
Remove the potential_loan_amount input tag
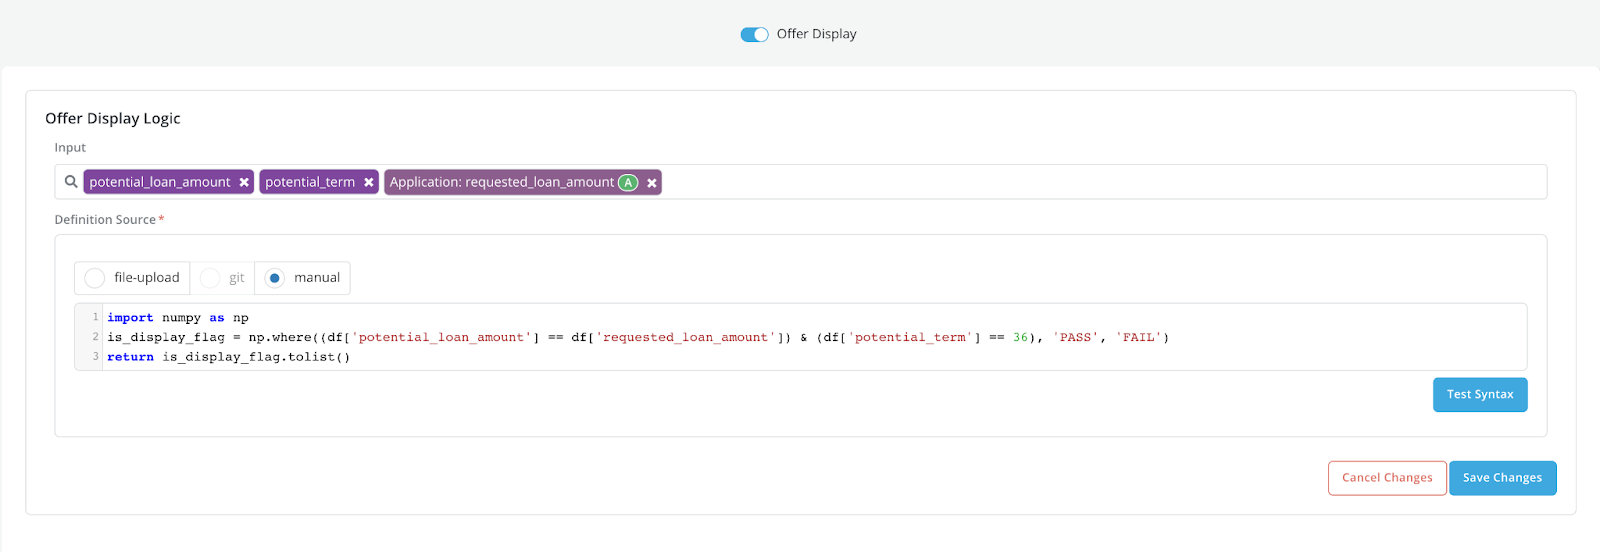pyautogui.click(x=244, y=182)
